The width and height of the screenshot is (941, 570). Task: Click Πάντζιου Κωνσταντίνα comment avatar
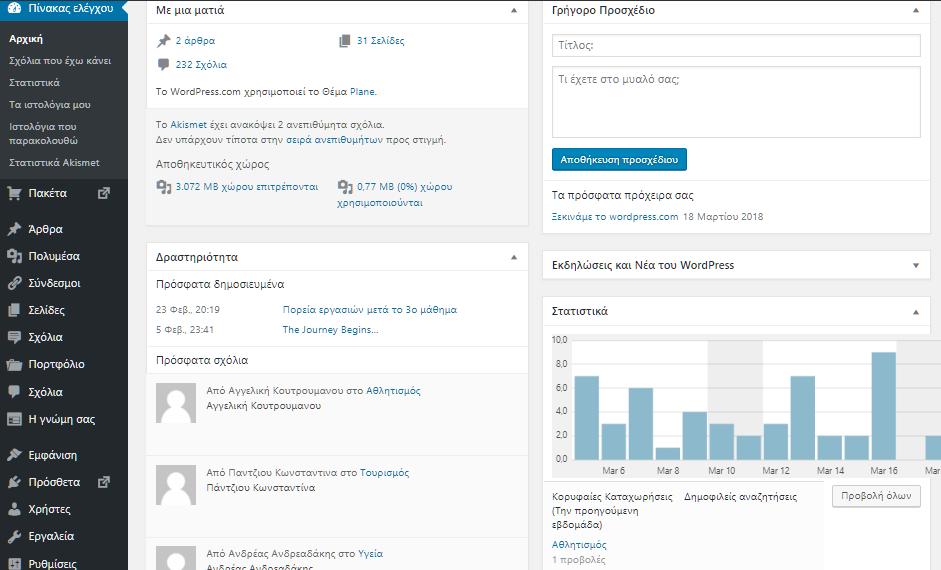[176, 485]
